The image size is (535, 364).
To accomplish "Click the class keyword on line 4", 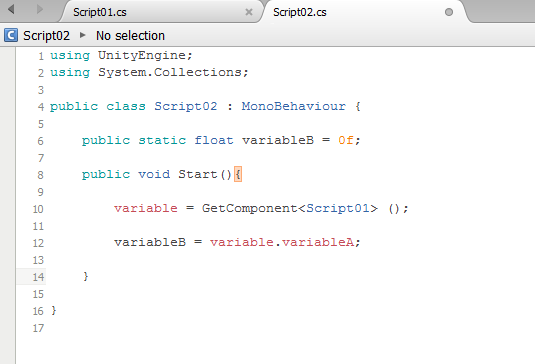I will click(126, 106).
